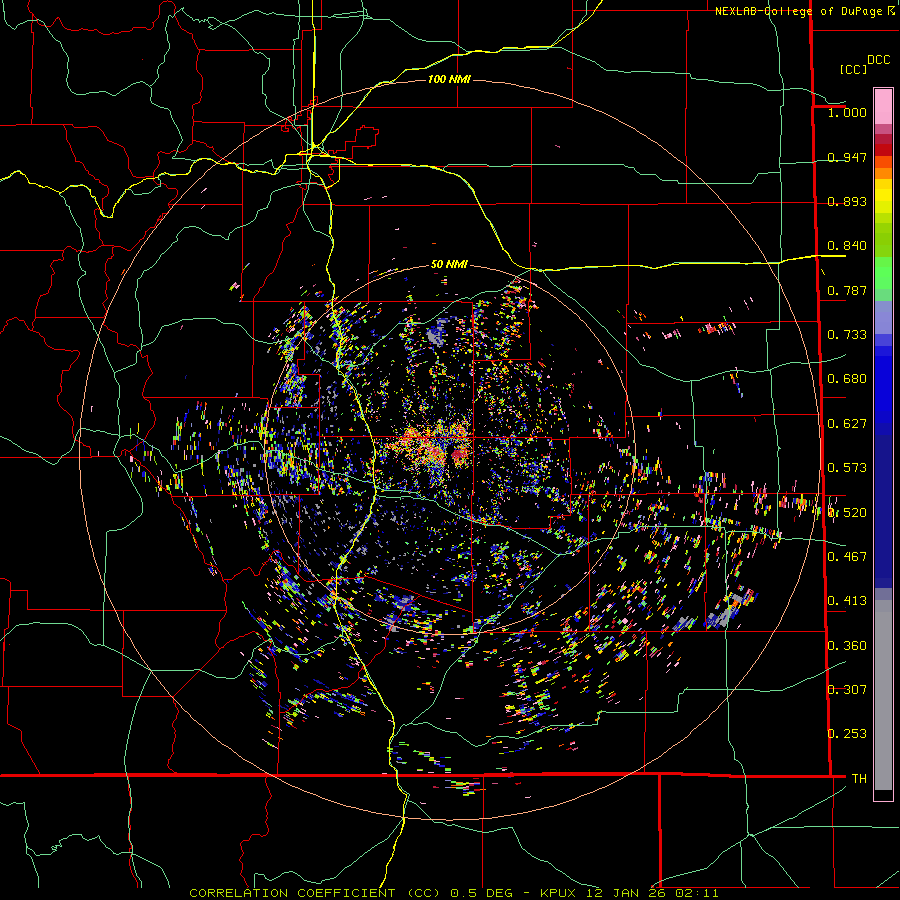Click the 0.733 color scale value

tap(847, 335)
